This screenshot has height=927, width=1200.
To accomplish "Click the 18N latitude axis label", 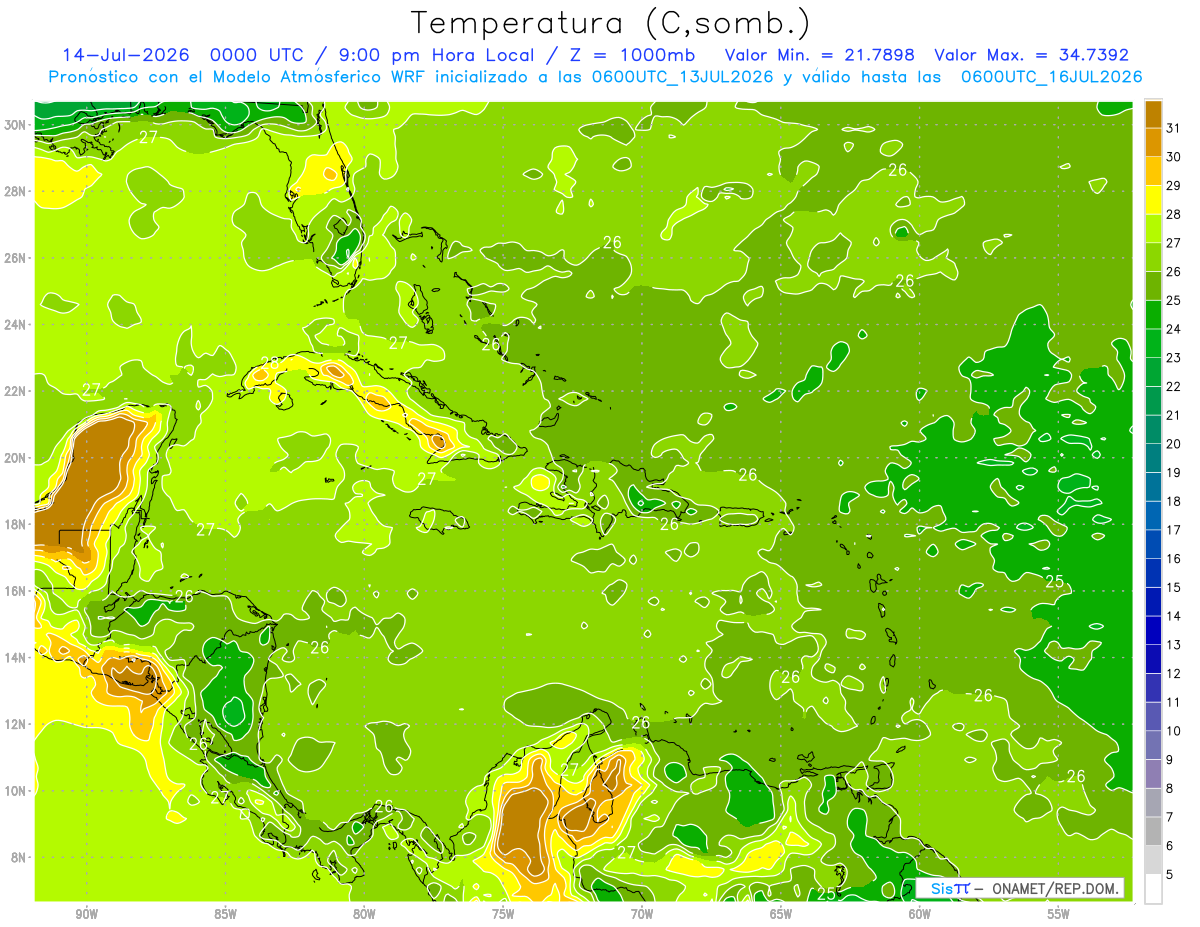I will 14,524.
